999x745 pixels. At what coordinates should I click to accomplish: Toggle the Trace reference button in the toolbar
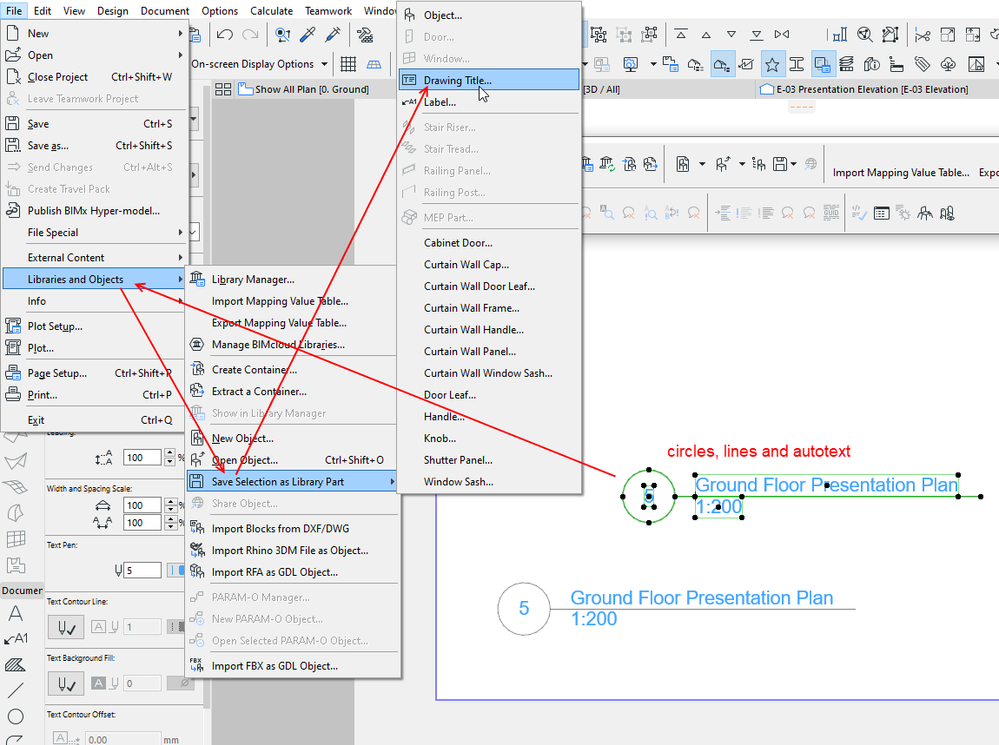(822, 64)
